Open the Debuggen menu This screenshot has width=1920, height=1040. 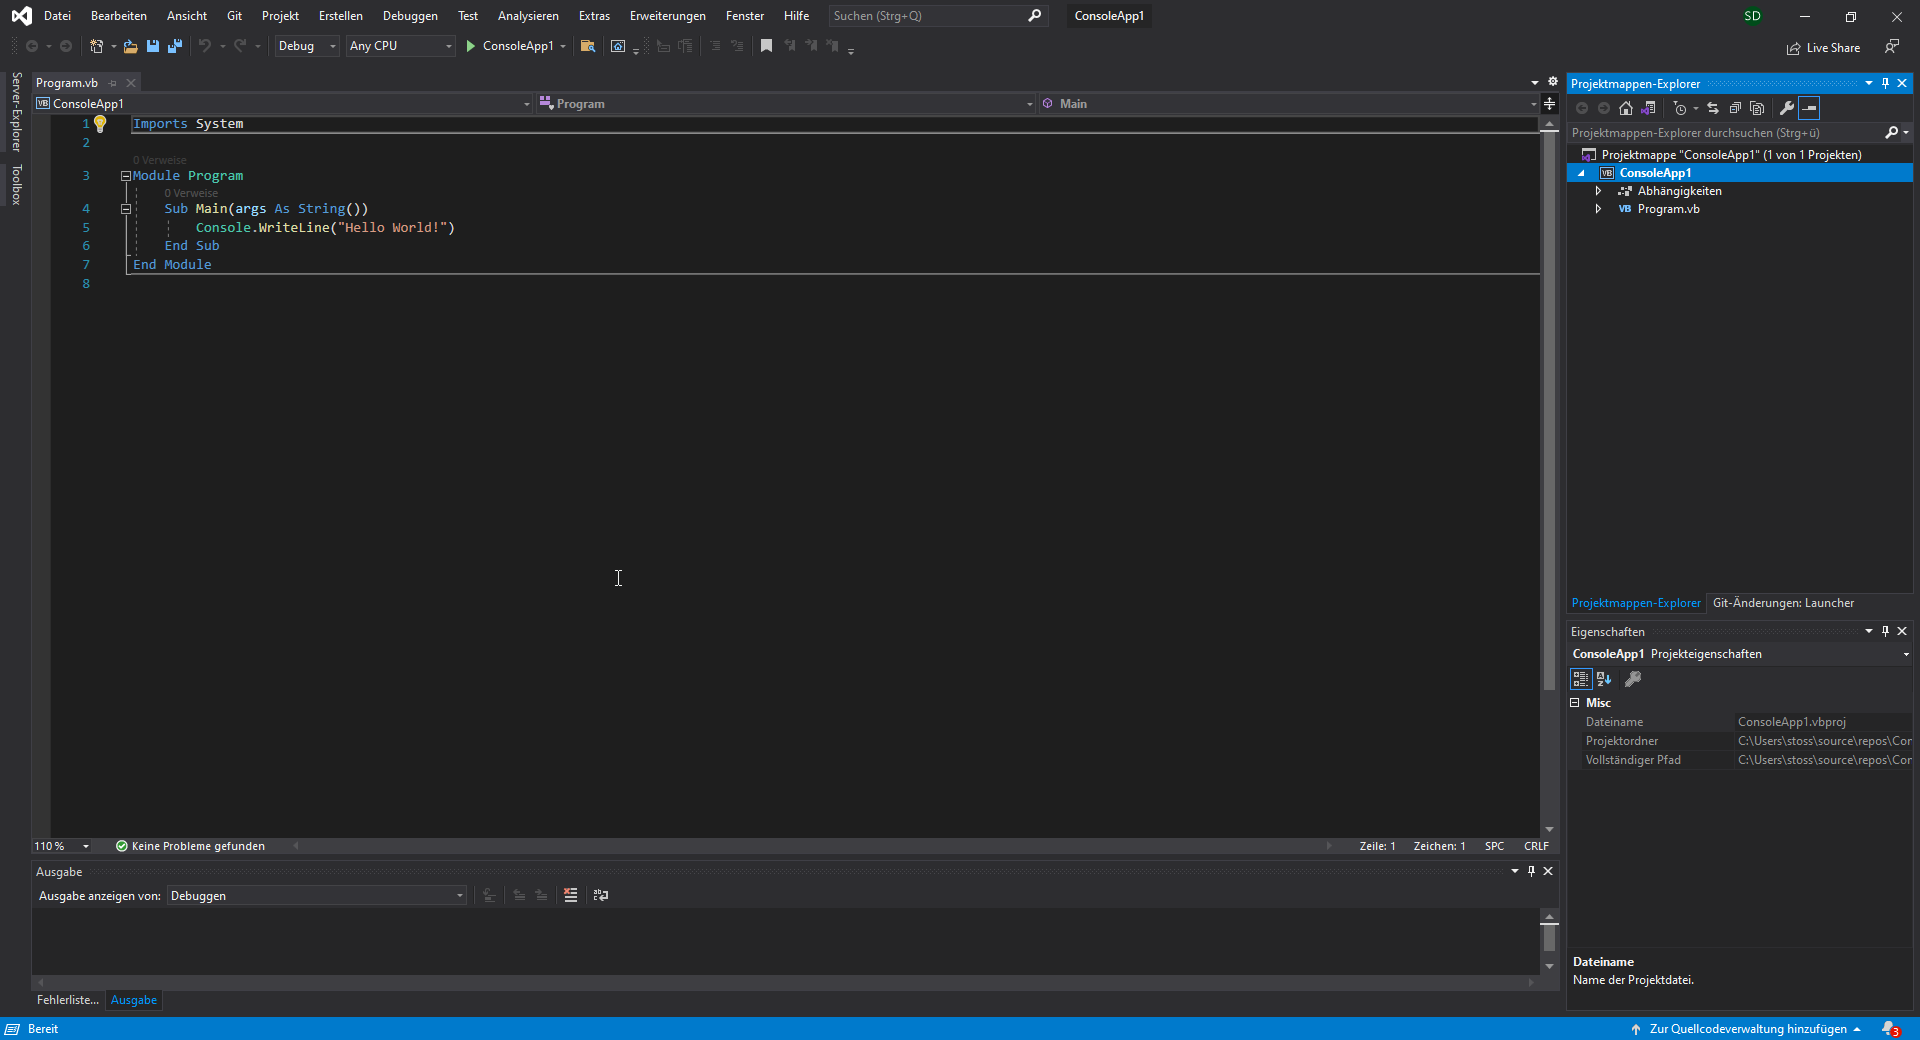tap(410, 16)
